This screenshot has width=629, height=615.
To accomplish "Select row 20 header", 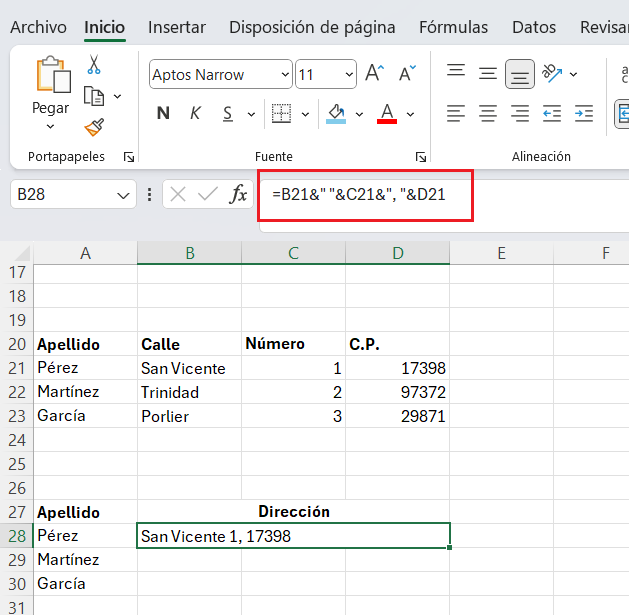I will [17, 344].
